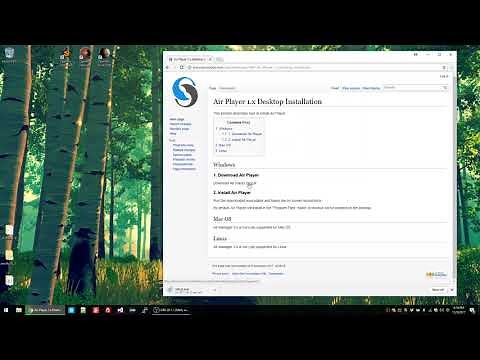The height and width of the screenshot is (360, 480).
Task: Open the downloaded file in downloads bar
Action: [188, 290]
